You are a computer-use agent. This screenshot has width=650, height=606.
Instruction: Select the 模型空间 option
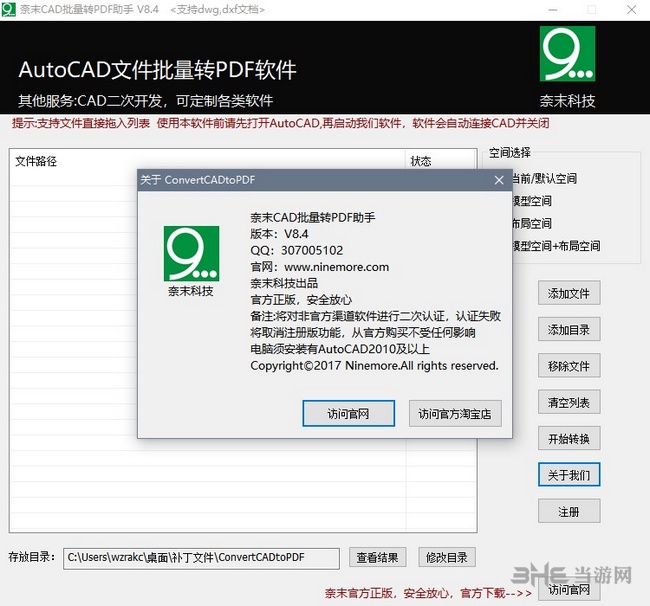click(532, 201)
